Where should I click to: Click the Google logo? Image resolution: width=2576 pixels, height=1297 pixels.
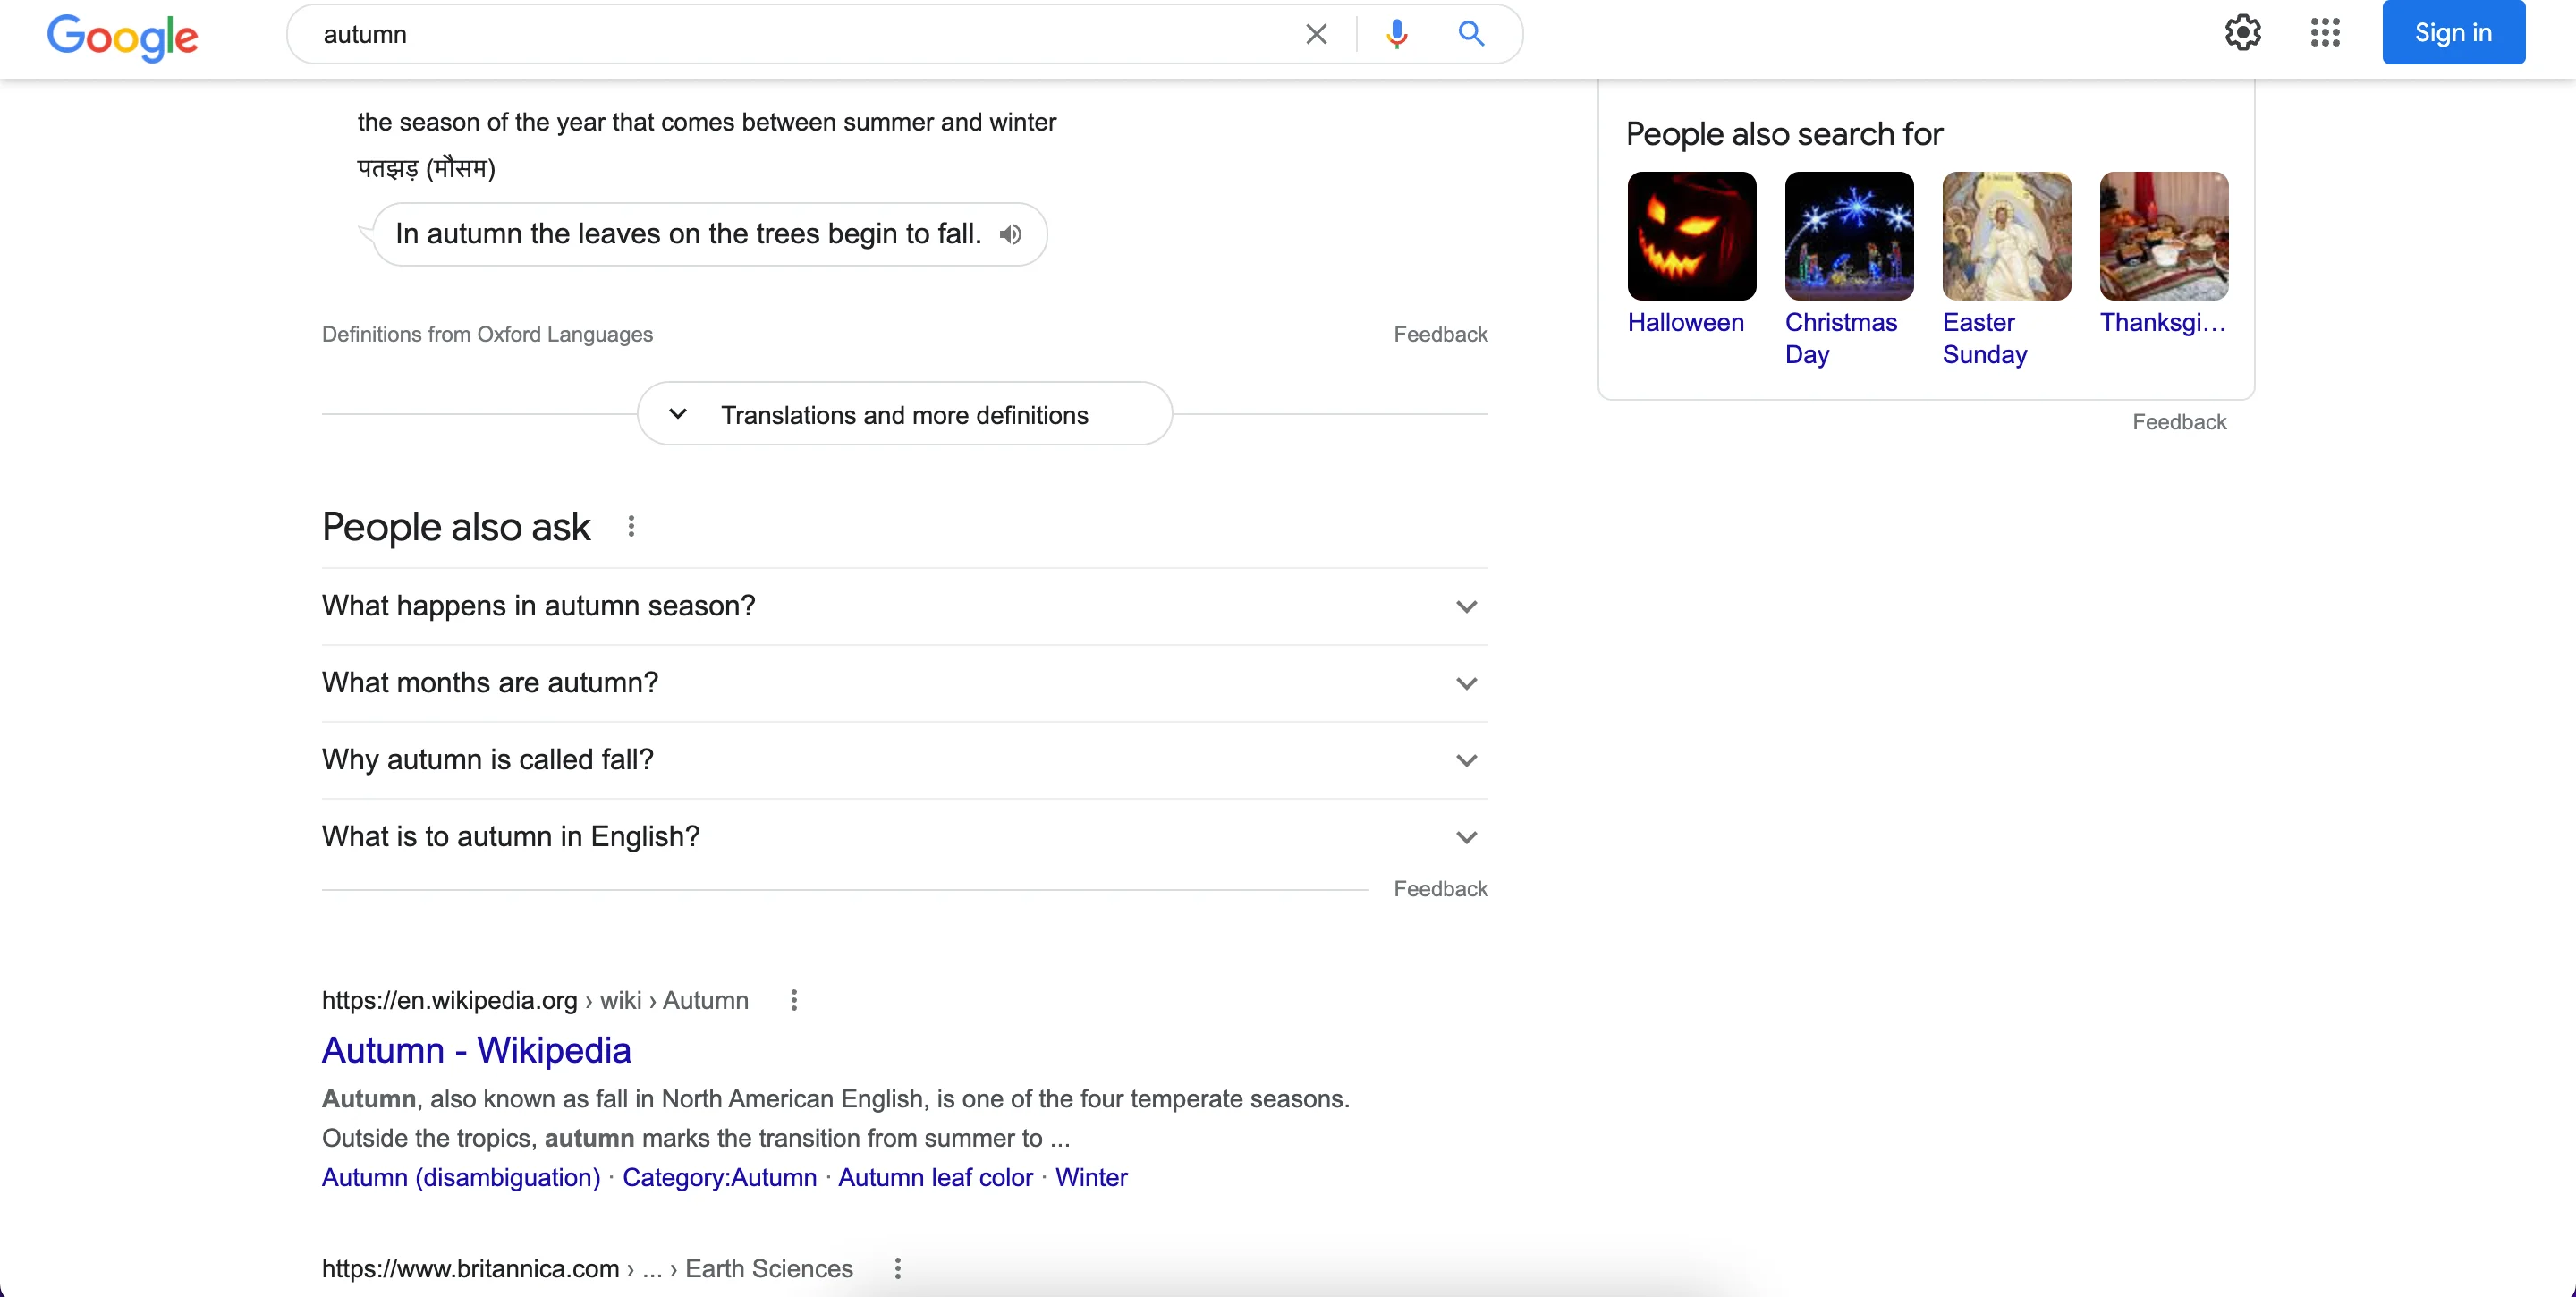pyautogui.click(x=122, y=36)
